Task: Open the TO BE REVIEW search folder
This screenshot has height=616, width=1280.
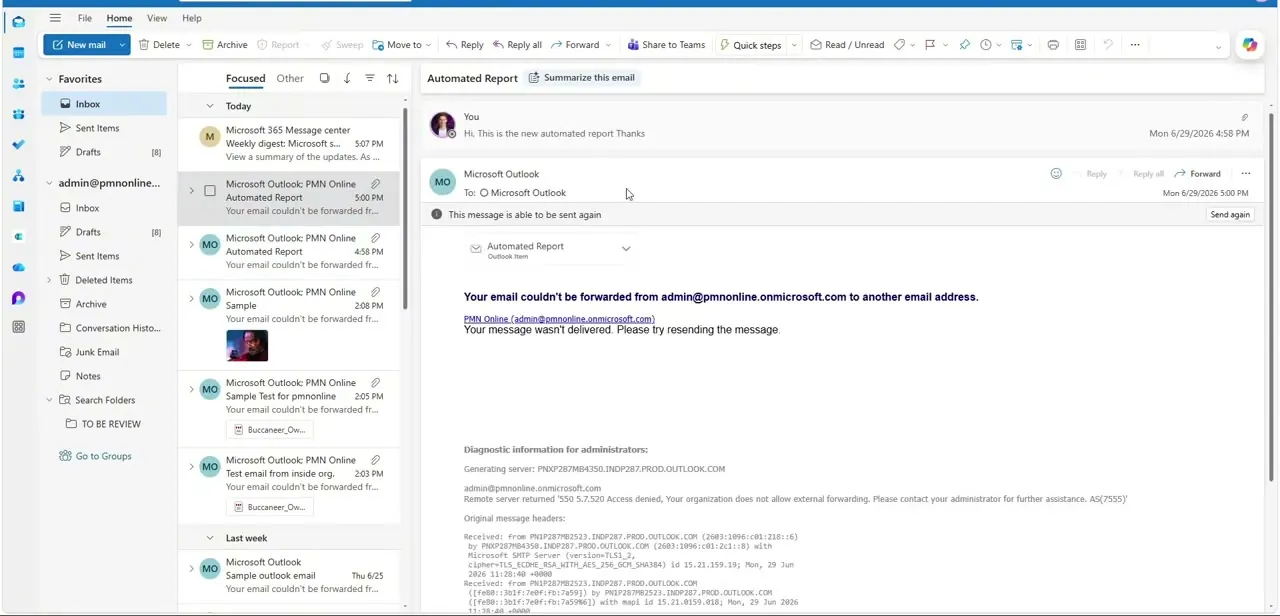Action: point(110,424)
